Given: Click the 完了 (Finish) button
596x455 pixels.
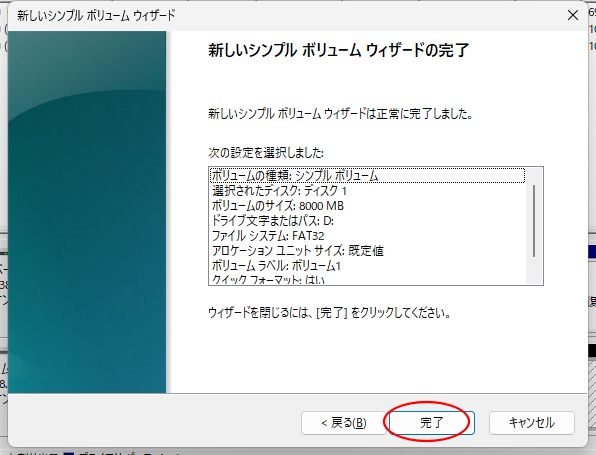Looking at the screenshot, I should click(431, 423).
